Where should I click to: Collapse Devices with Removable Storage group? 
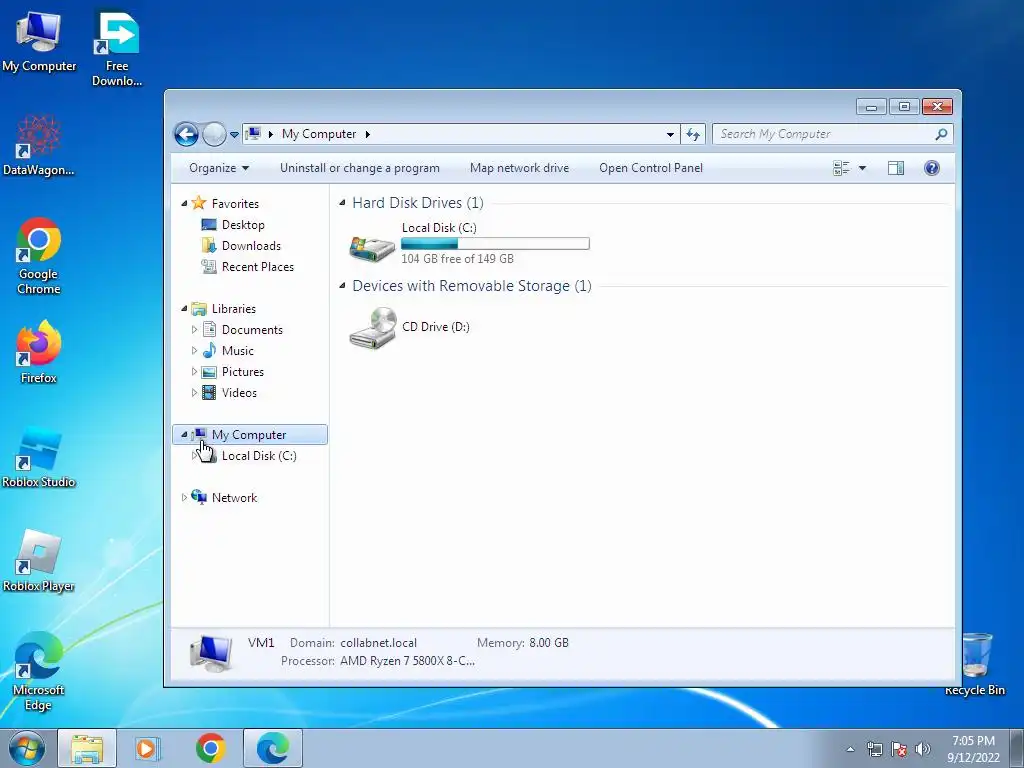342,285
